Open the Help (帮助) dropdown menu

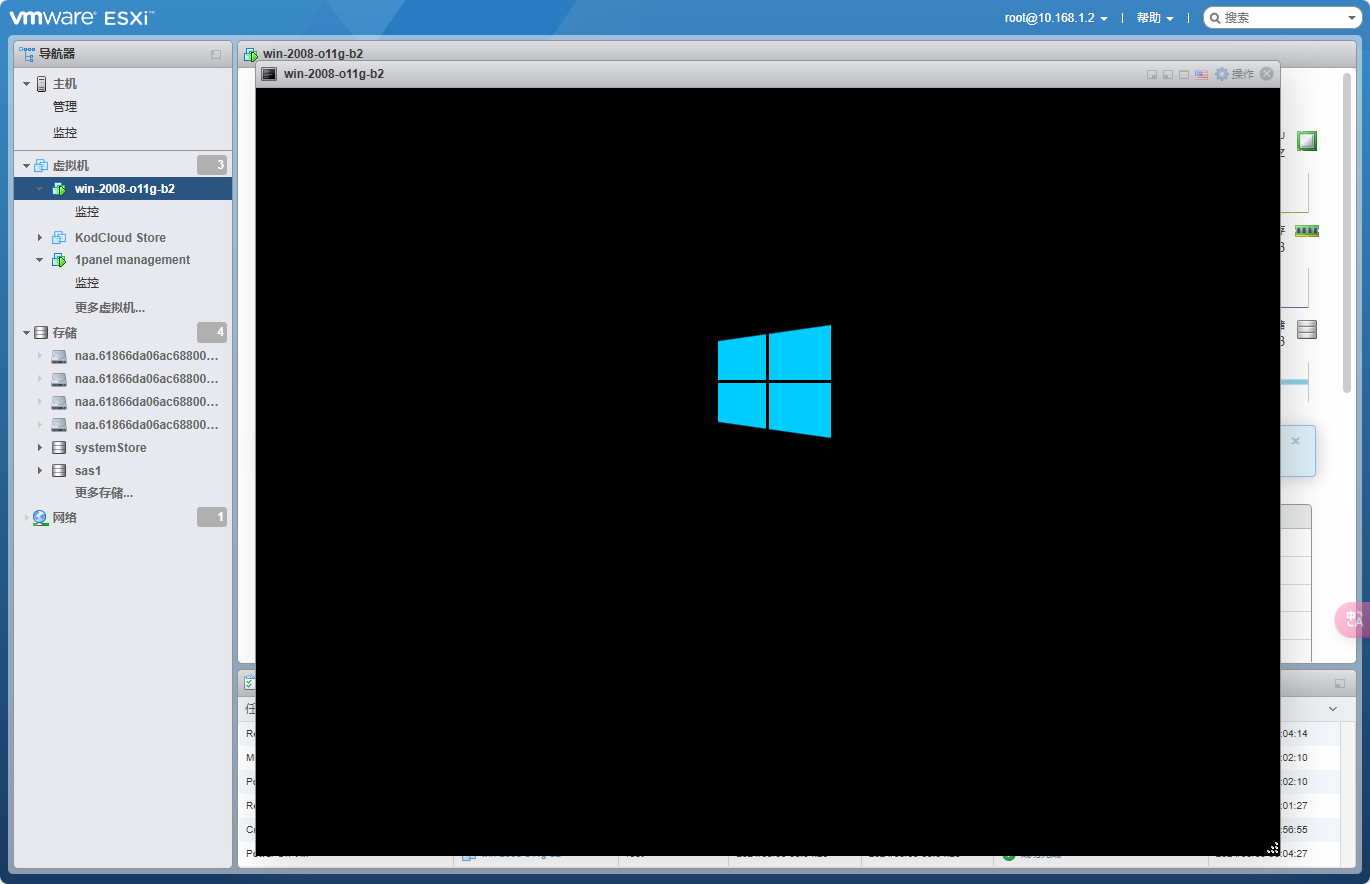click(1155, 18)
